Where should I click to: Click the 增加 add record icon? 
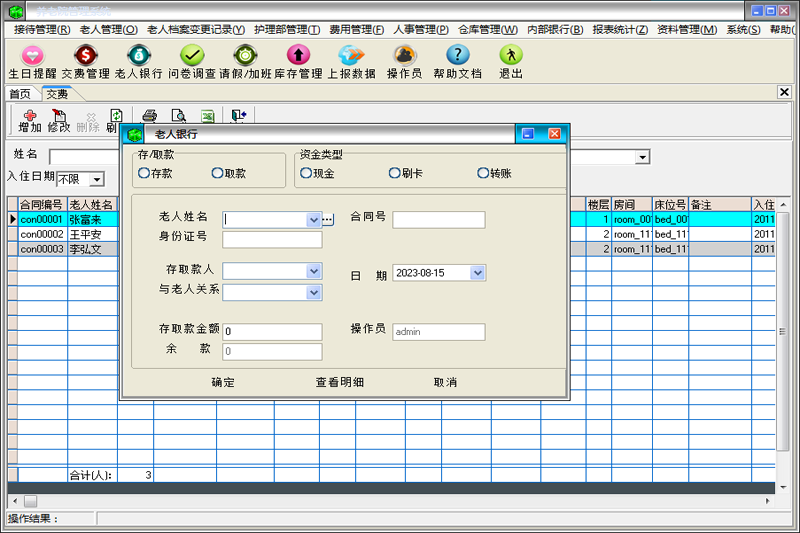coord(30,121)
